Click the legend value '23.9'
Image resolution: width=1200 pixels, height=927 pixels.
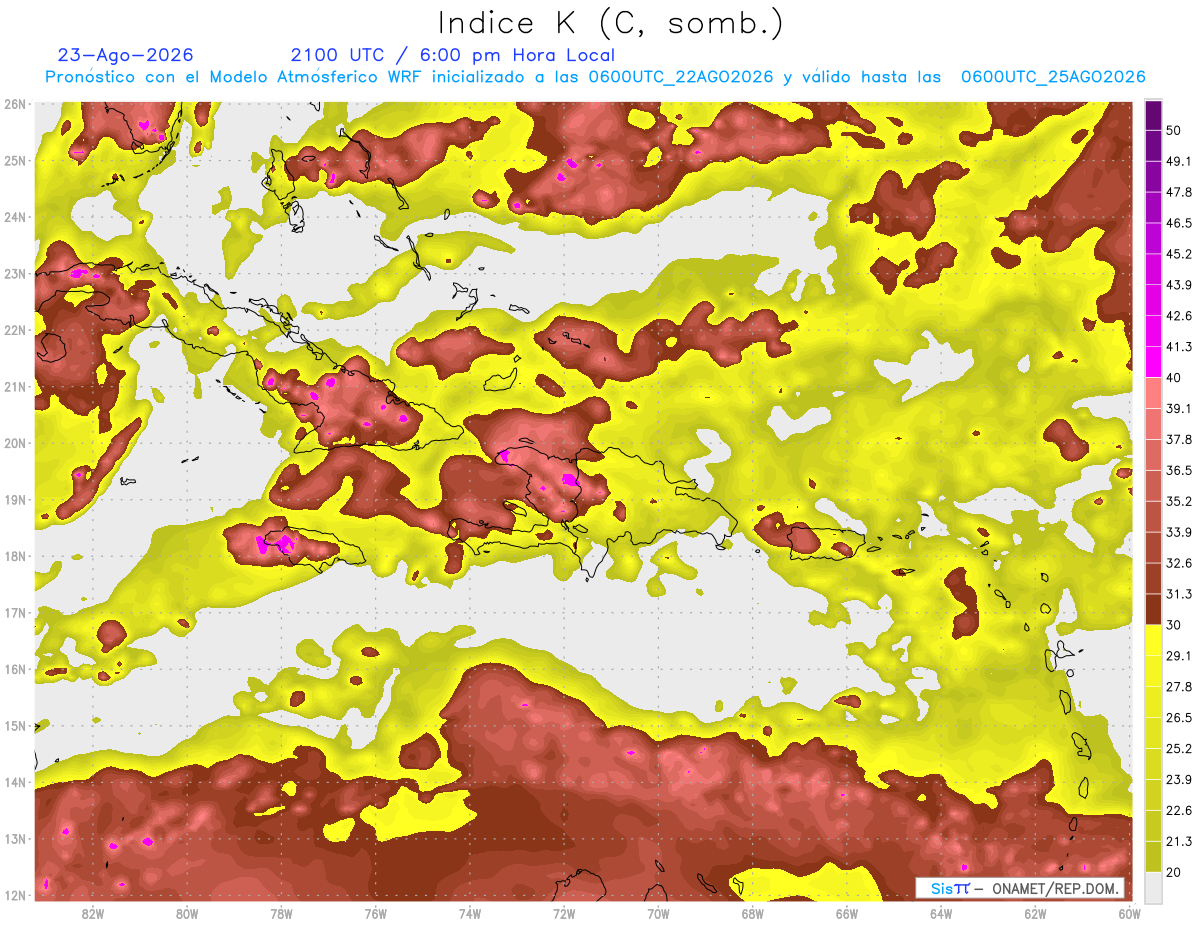point(1179,779)
